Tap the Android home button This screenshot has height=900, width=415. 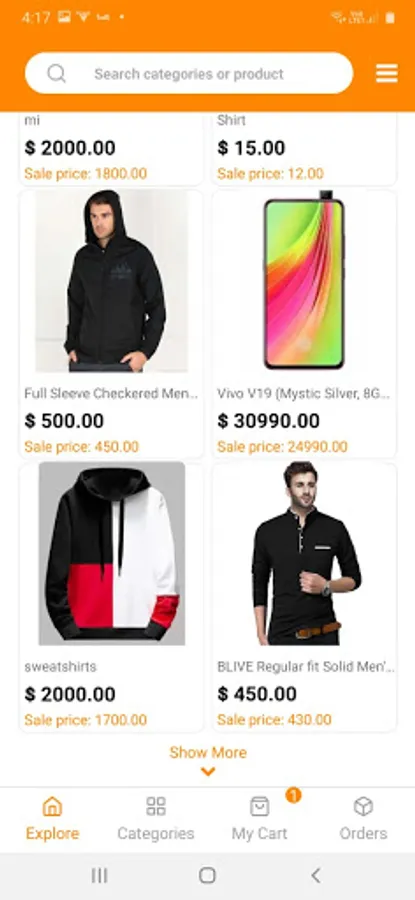pos(207,875)
